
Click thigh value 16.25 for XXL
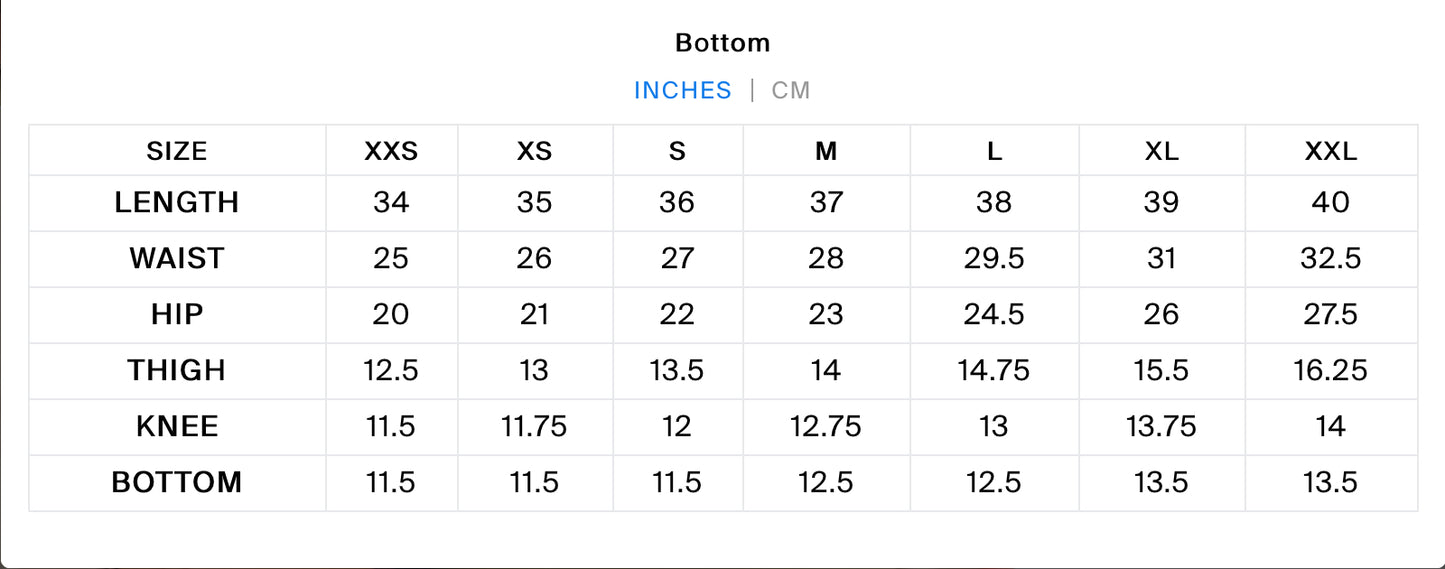pyautogui.click(x=1330, y=371)
